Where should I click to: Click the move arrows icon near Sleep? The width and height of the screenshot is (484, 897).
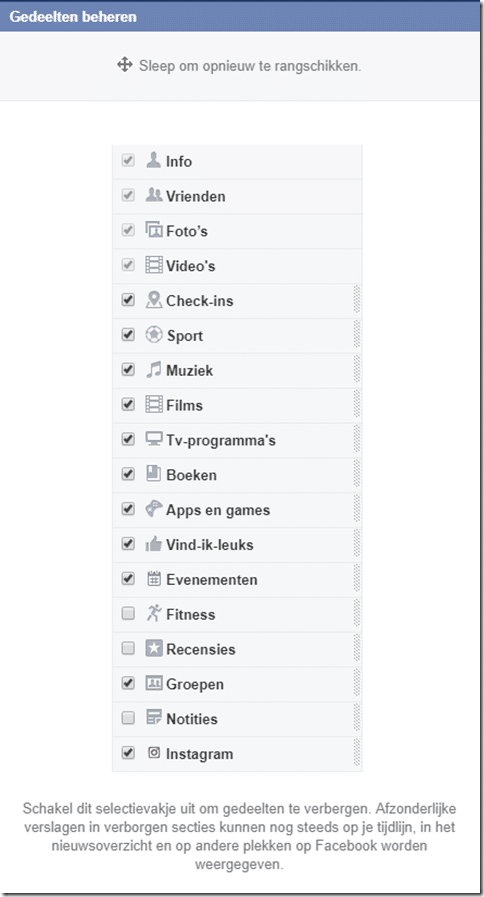(125, 65)
